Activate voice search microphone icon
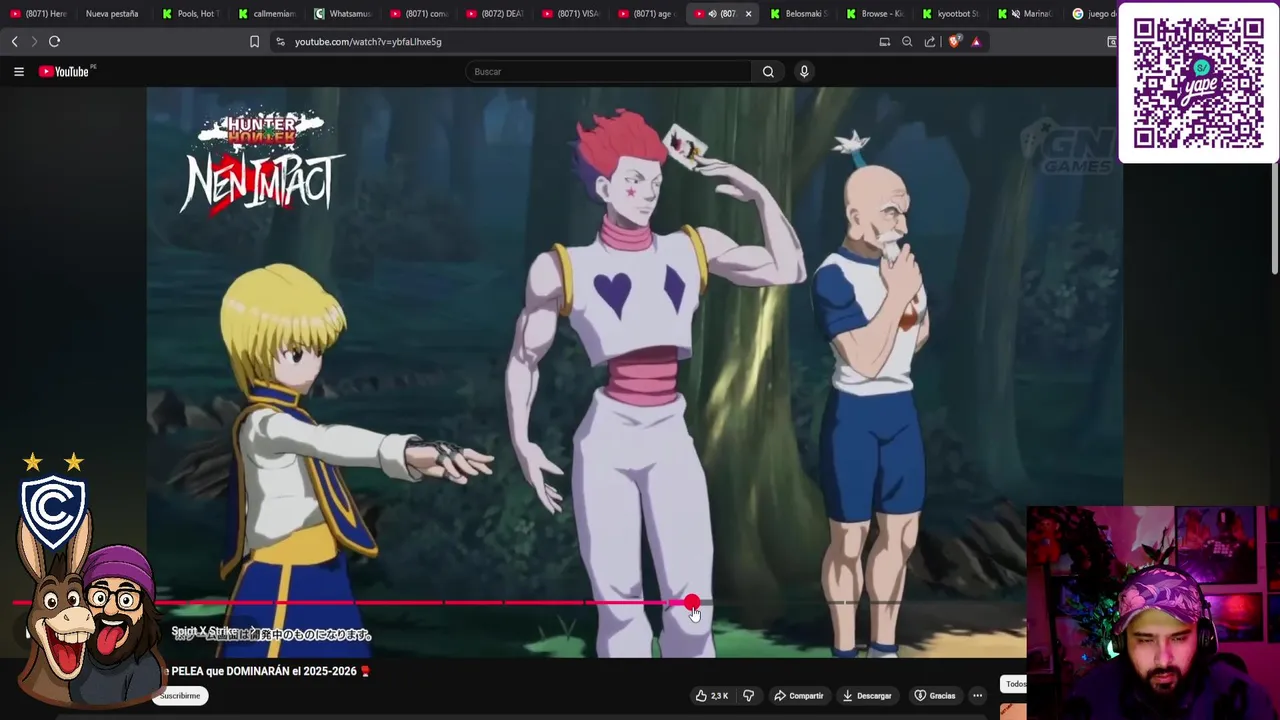 804,71
